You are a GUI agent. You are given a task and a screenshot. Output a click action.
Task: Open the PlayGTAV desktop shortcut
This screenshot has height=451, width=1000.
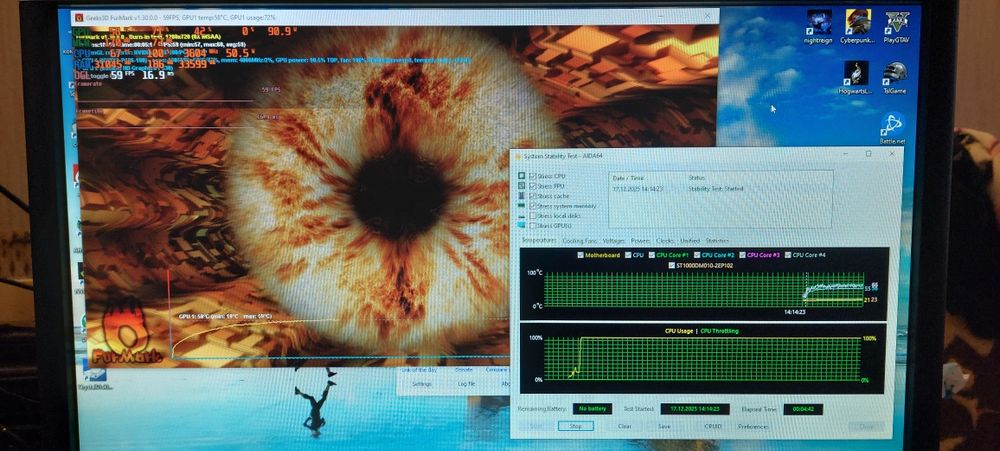tap(897, 26)
